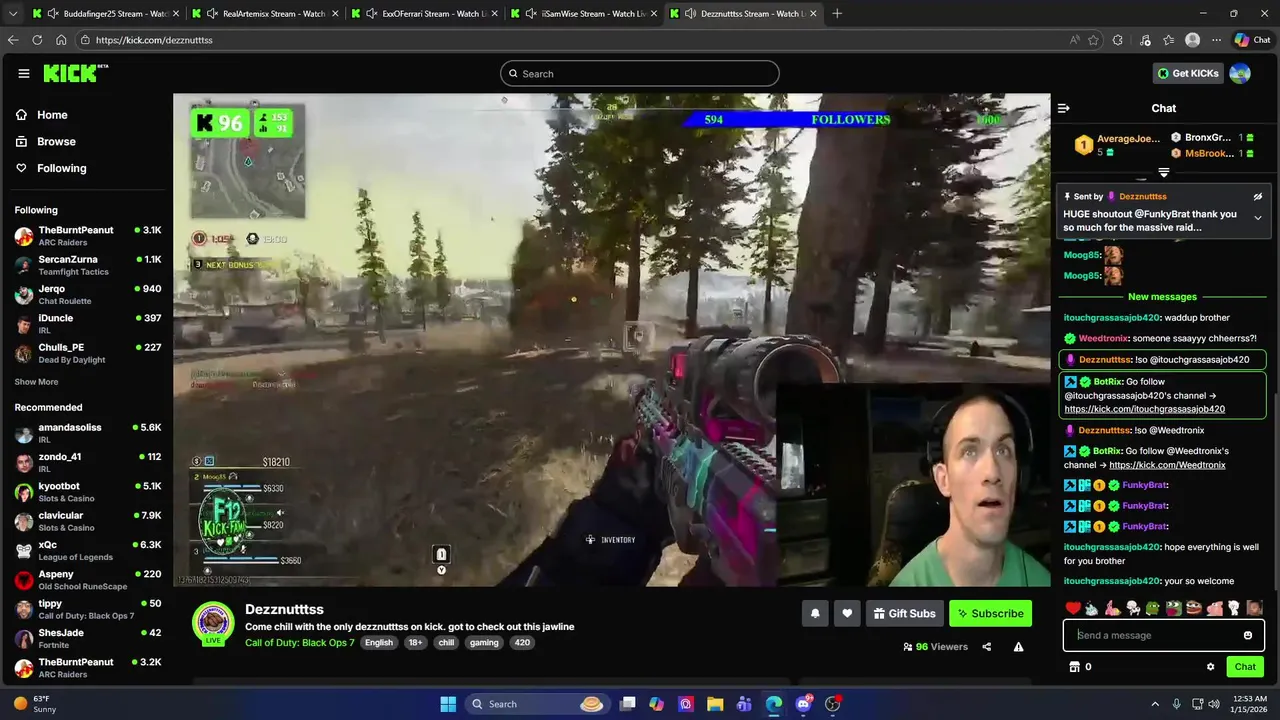The width and height of the screenshot is (1280, 720).
Task: Expand Show More followed channels
Action: pos(36,382)
